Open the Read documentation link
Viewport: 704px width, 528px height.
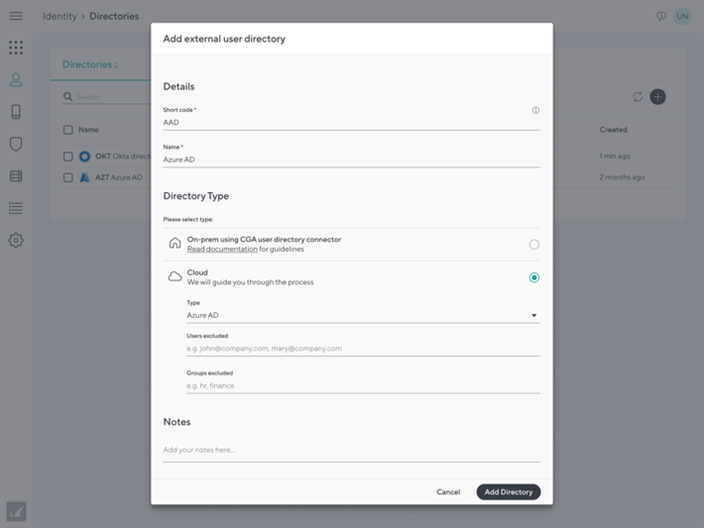222,249
